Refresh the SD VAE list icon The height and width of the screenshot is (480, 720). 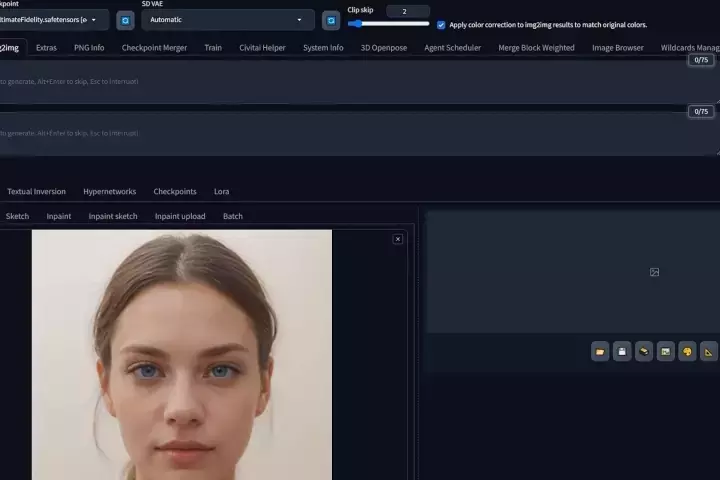point(331,21)
